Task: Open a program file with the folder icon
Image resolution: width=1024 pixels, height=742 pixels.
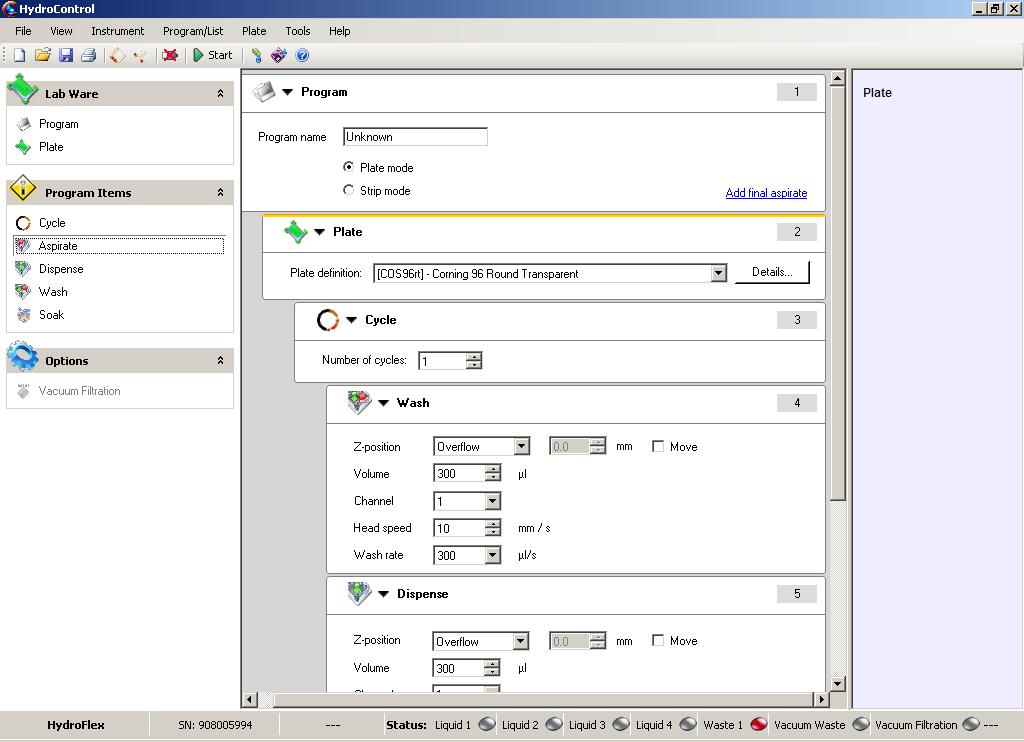Action: [x=42, y=56]
